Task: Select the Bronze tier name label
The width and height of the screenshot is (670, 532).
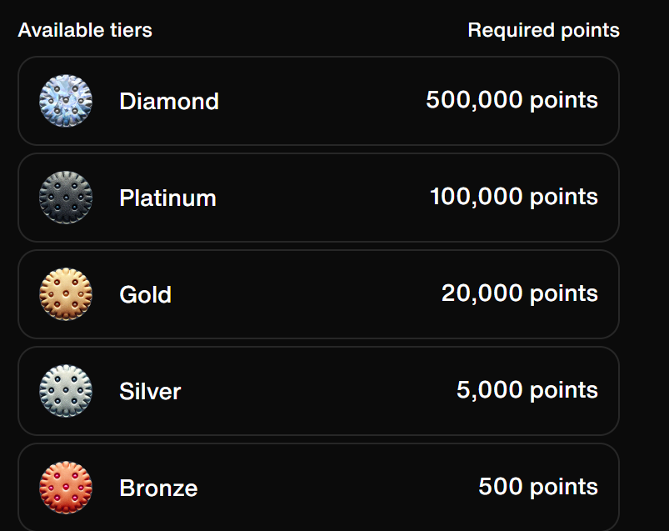Action: click(158, 489)
